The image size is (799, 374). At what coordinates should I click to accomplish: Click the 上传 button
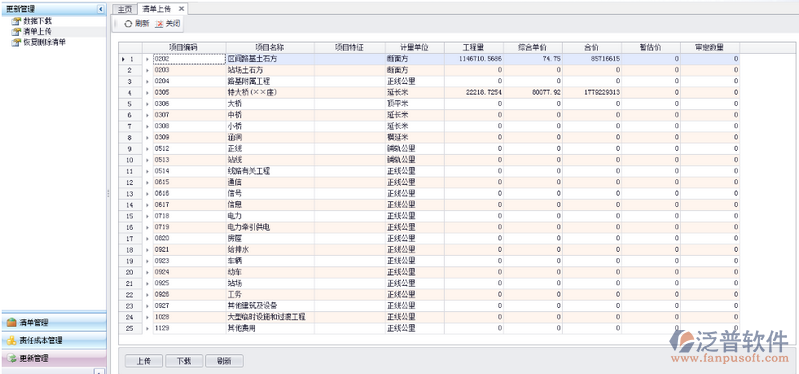pyautogui.click(x=144, y=361)
